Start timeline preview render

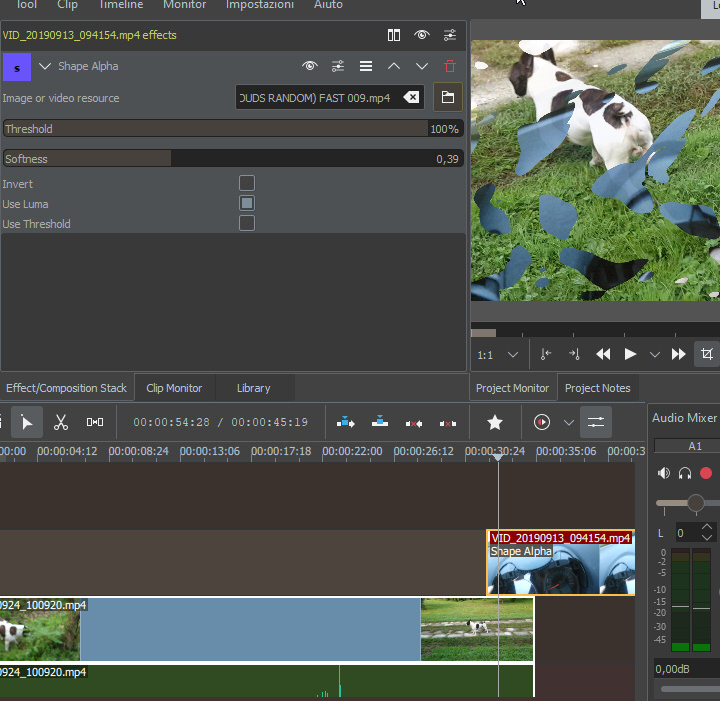coord(542,422)
